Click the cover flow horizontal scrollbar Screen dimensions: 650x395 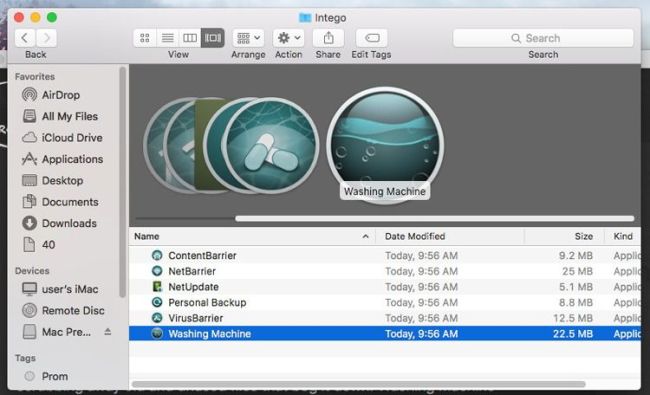pos(434,218)
